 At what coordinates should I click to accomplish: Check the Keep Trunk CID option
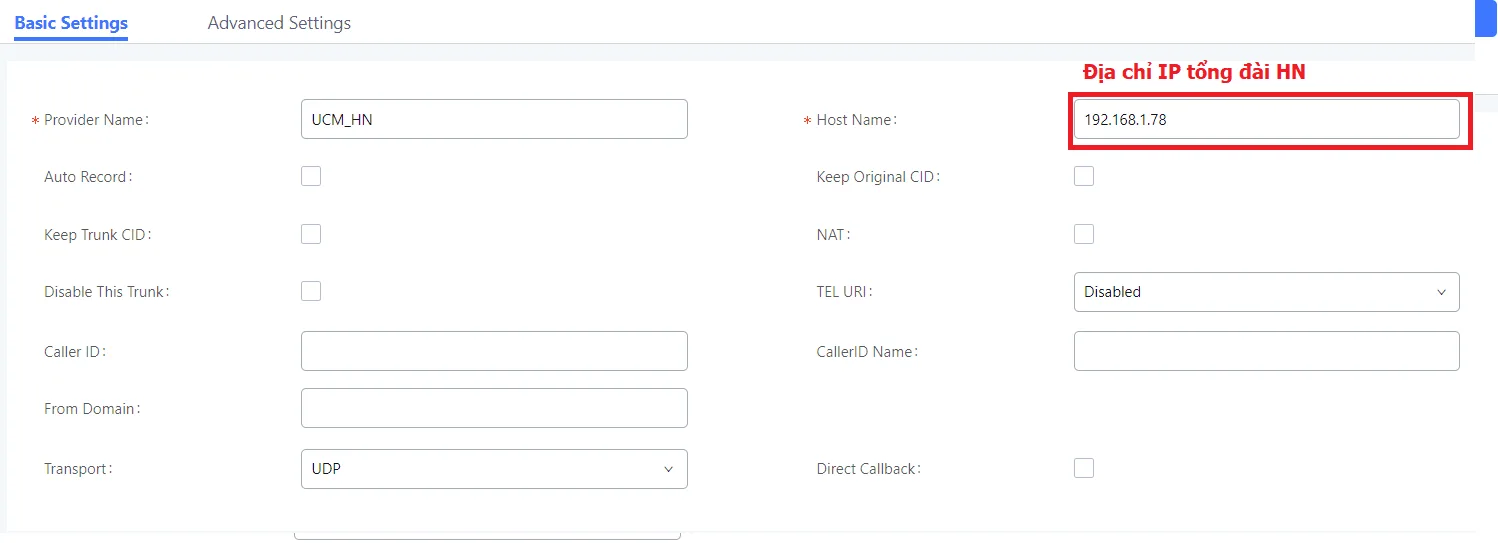click(x=311, y=234)
